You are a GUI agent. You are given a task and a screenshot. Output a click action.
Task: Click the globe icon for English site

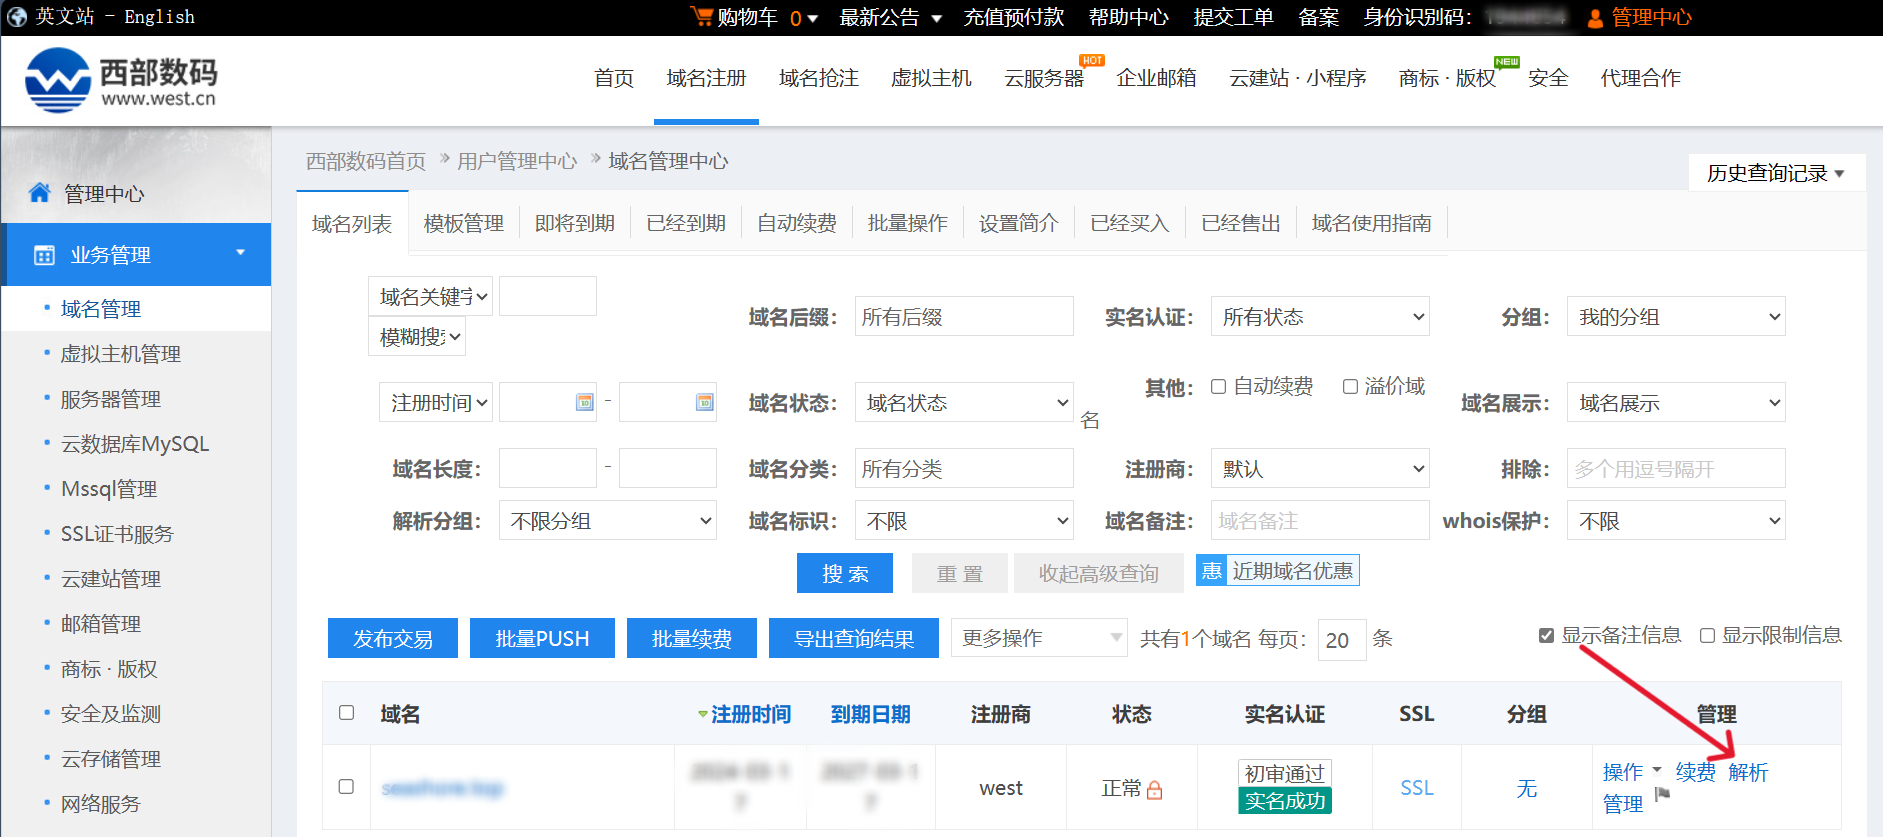[x=17, y=17]
